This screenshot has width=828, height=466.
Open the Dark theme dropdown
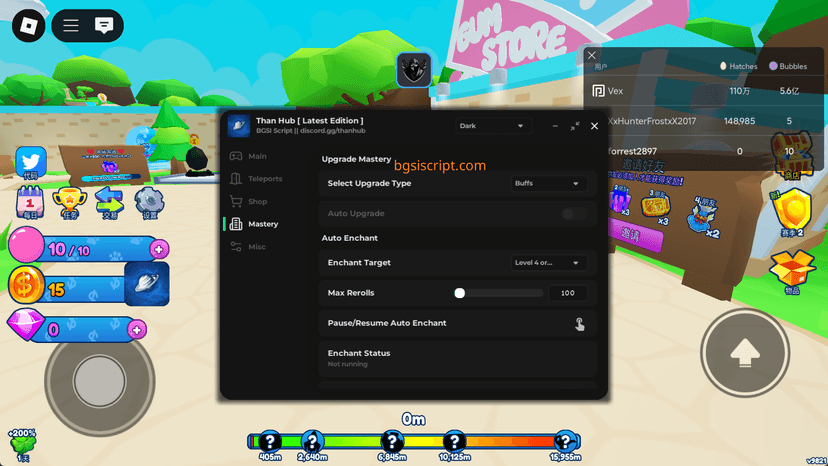coord(491,126)
